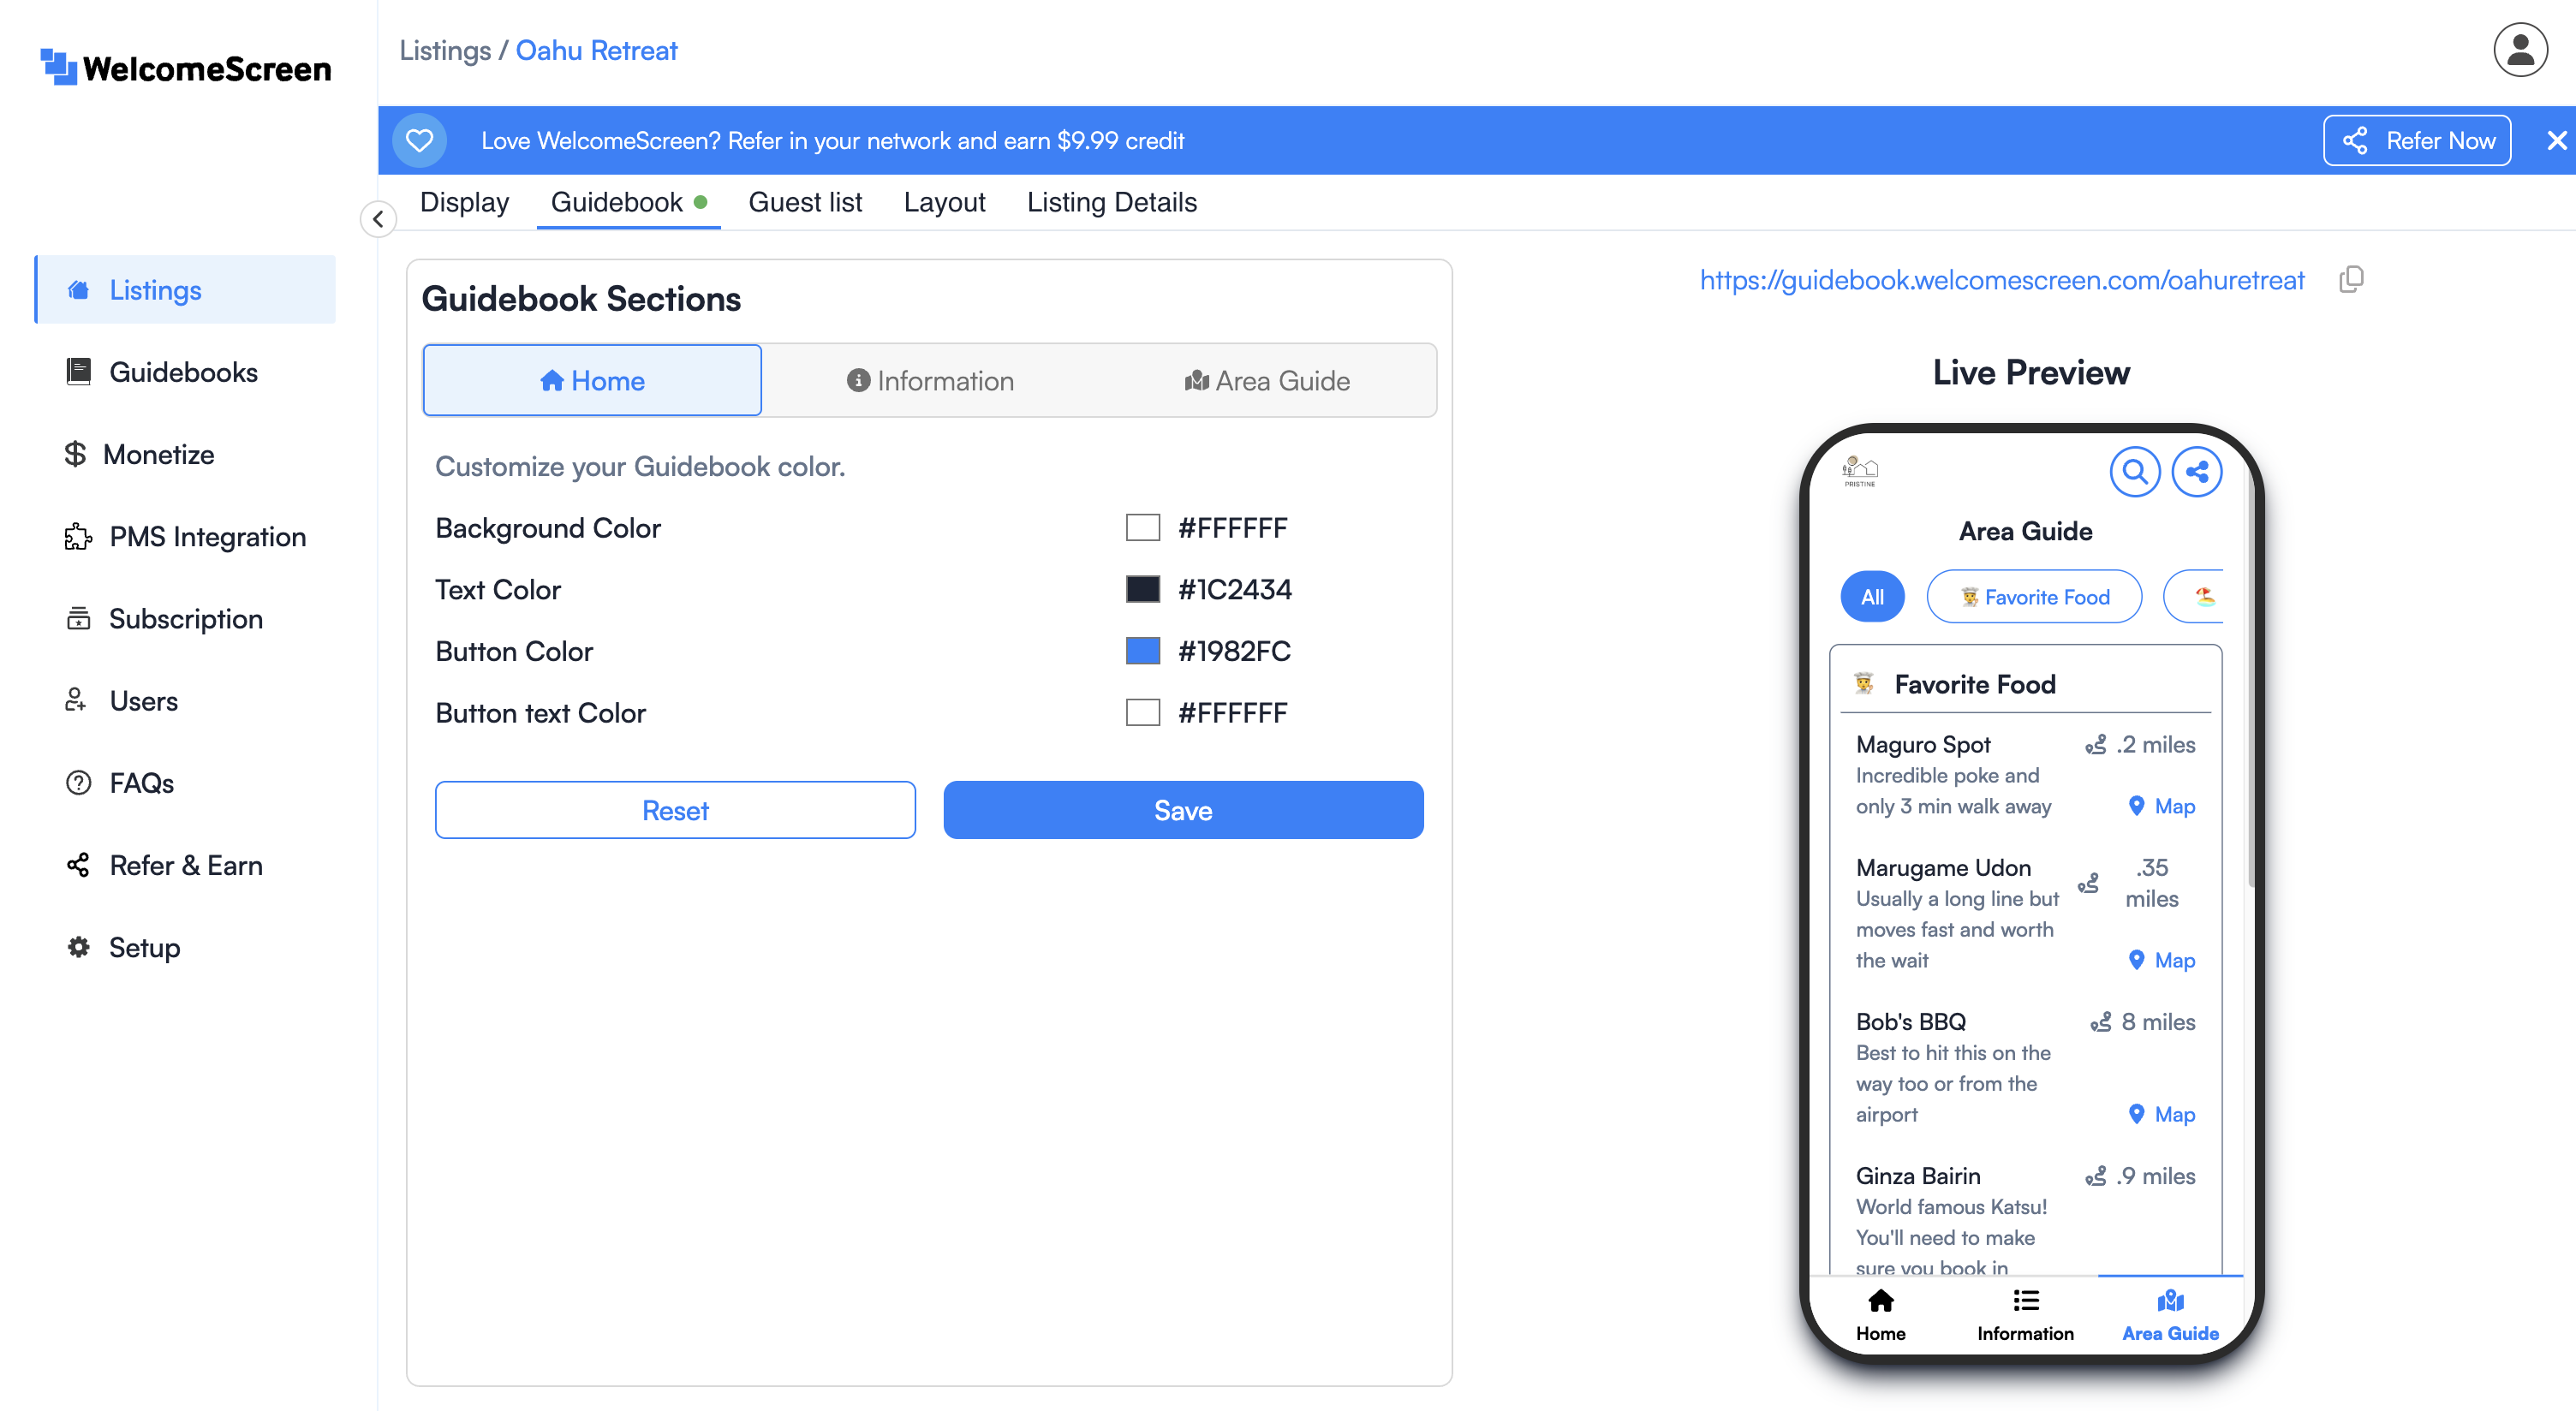Select the Guidebook tab
The height and width of the screenshot is (1411, 2576).
[628, 202]
